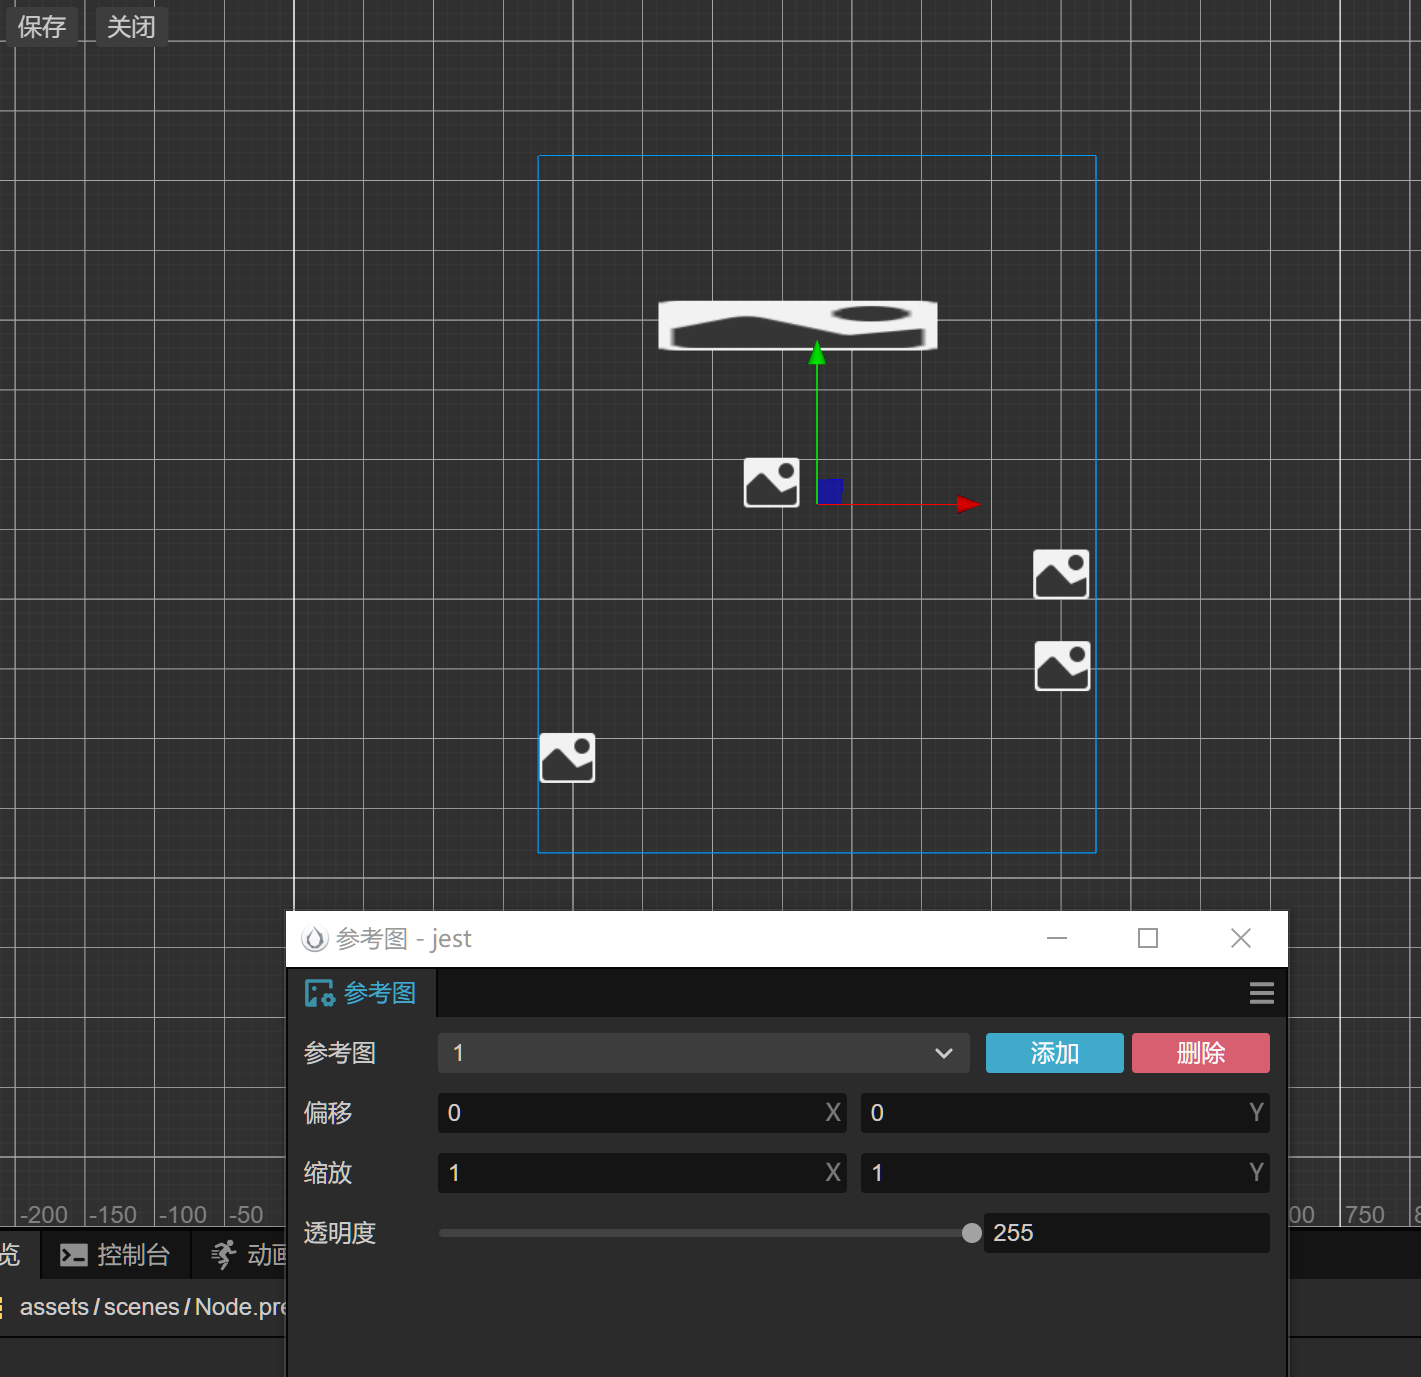Select the wide stretched white image sprite
Image resolution: width=1421 pixels, height=1377 pixels.
(x=798, y=325)
